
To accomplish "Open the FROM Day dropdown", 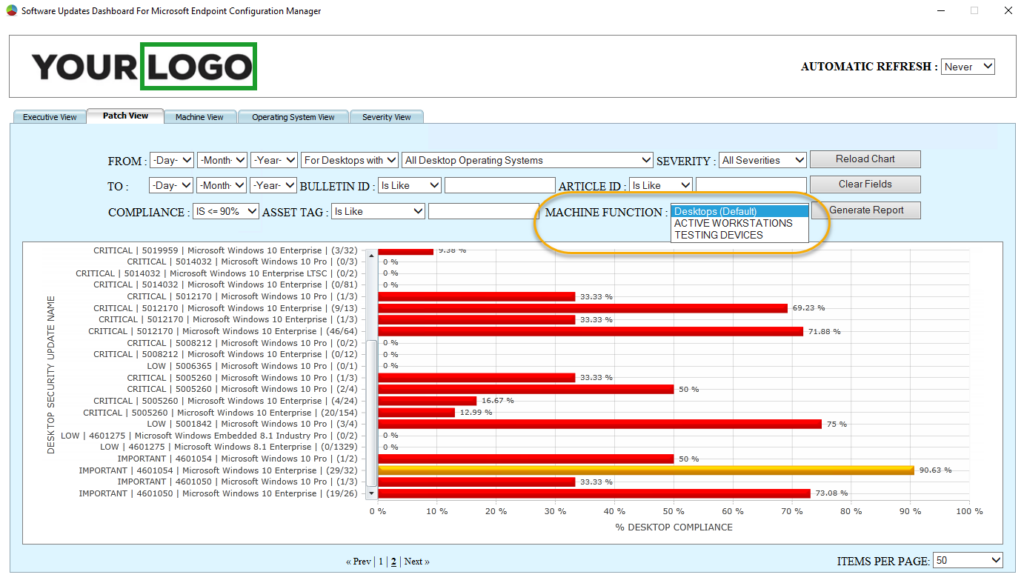I will tap(169, 159).
